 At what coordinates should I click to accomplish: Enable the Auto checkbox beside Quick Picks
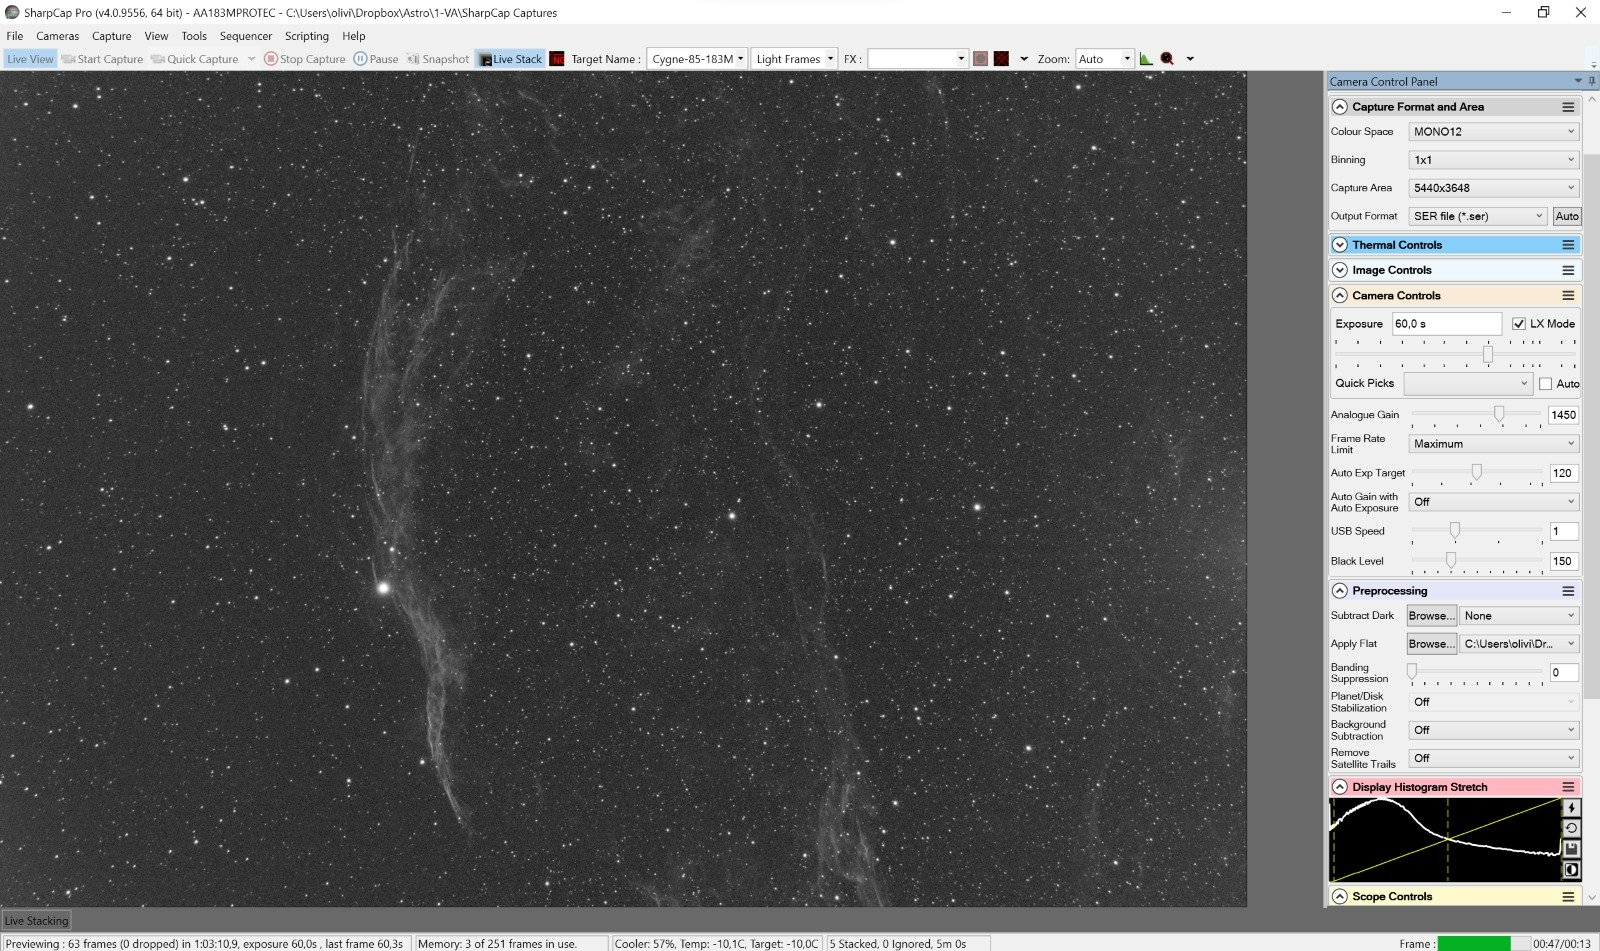coord(1546,384)
